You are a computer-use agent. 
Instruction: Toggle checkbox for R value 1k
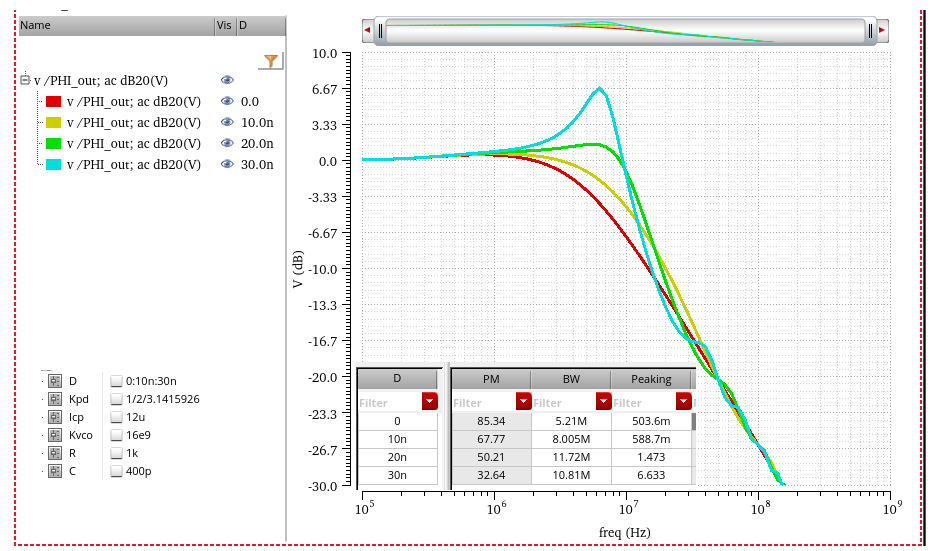[116, 453]
